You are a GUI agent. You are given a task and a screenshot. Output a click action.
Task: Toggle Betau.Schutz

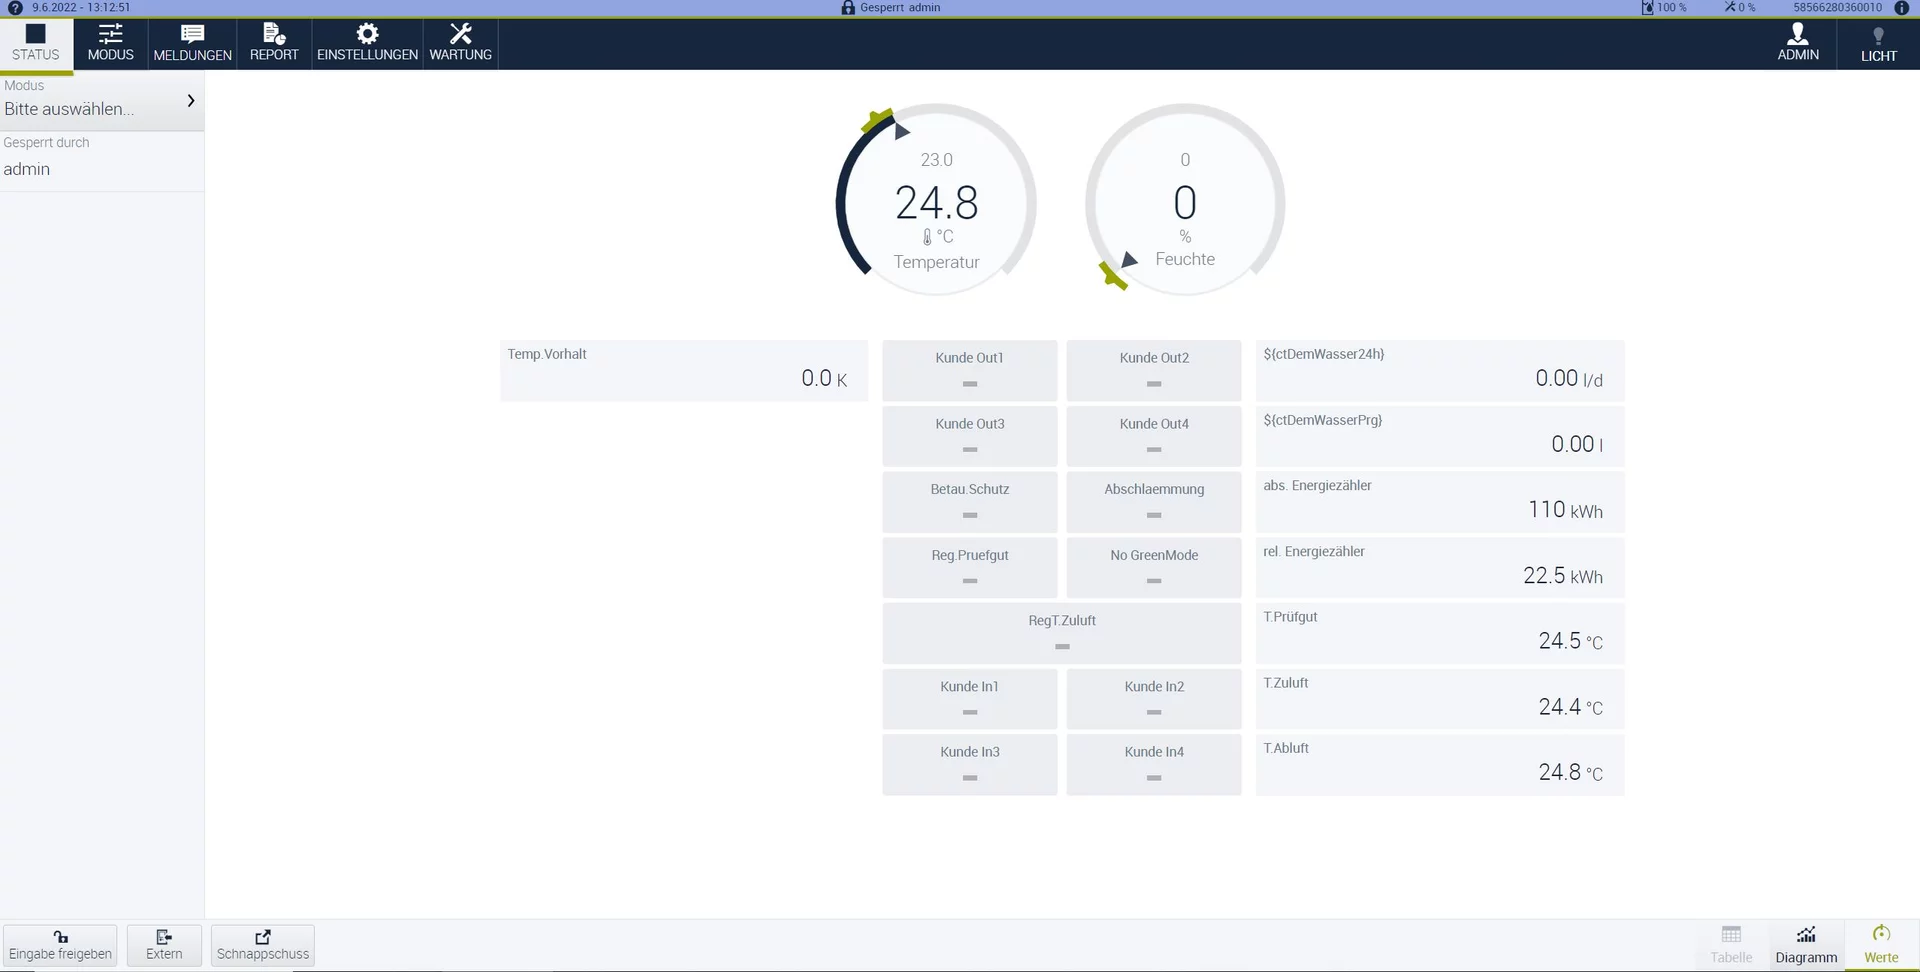(x=969, y=502)
